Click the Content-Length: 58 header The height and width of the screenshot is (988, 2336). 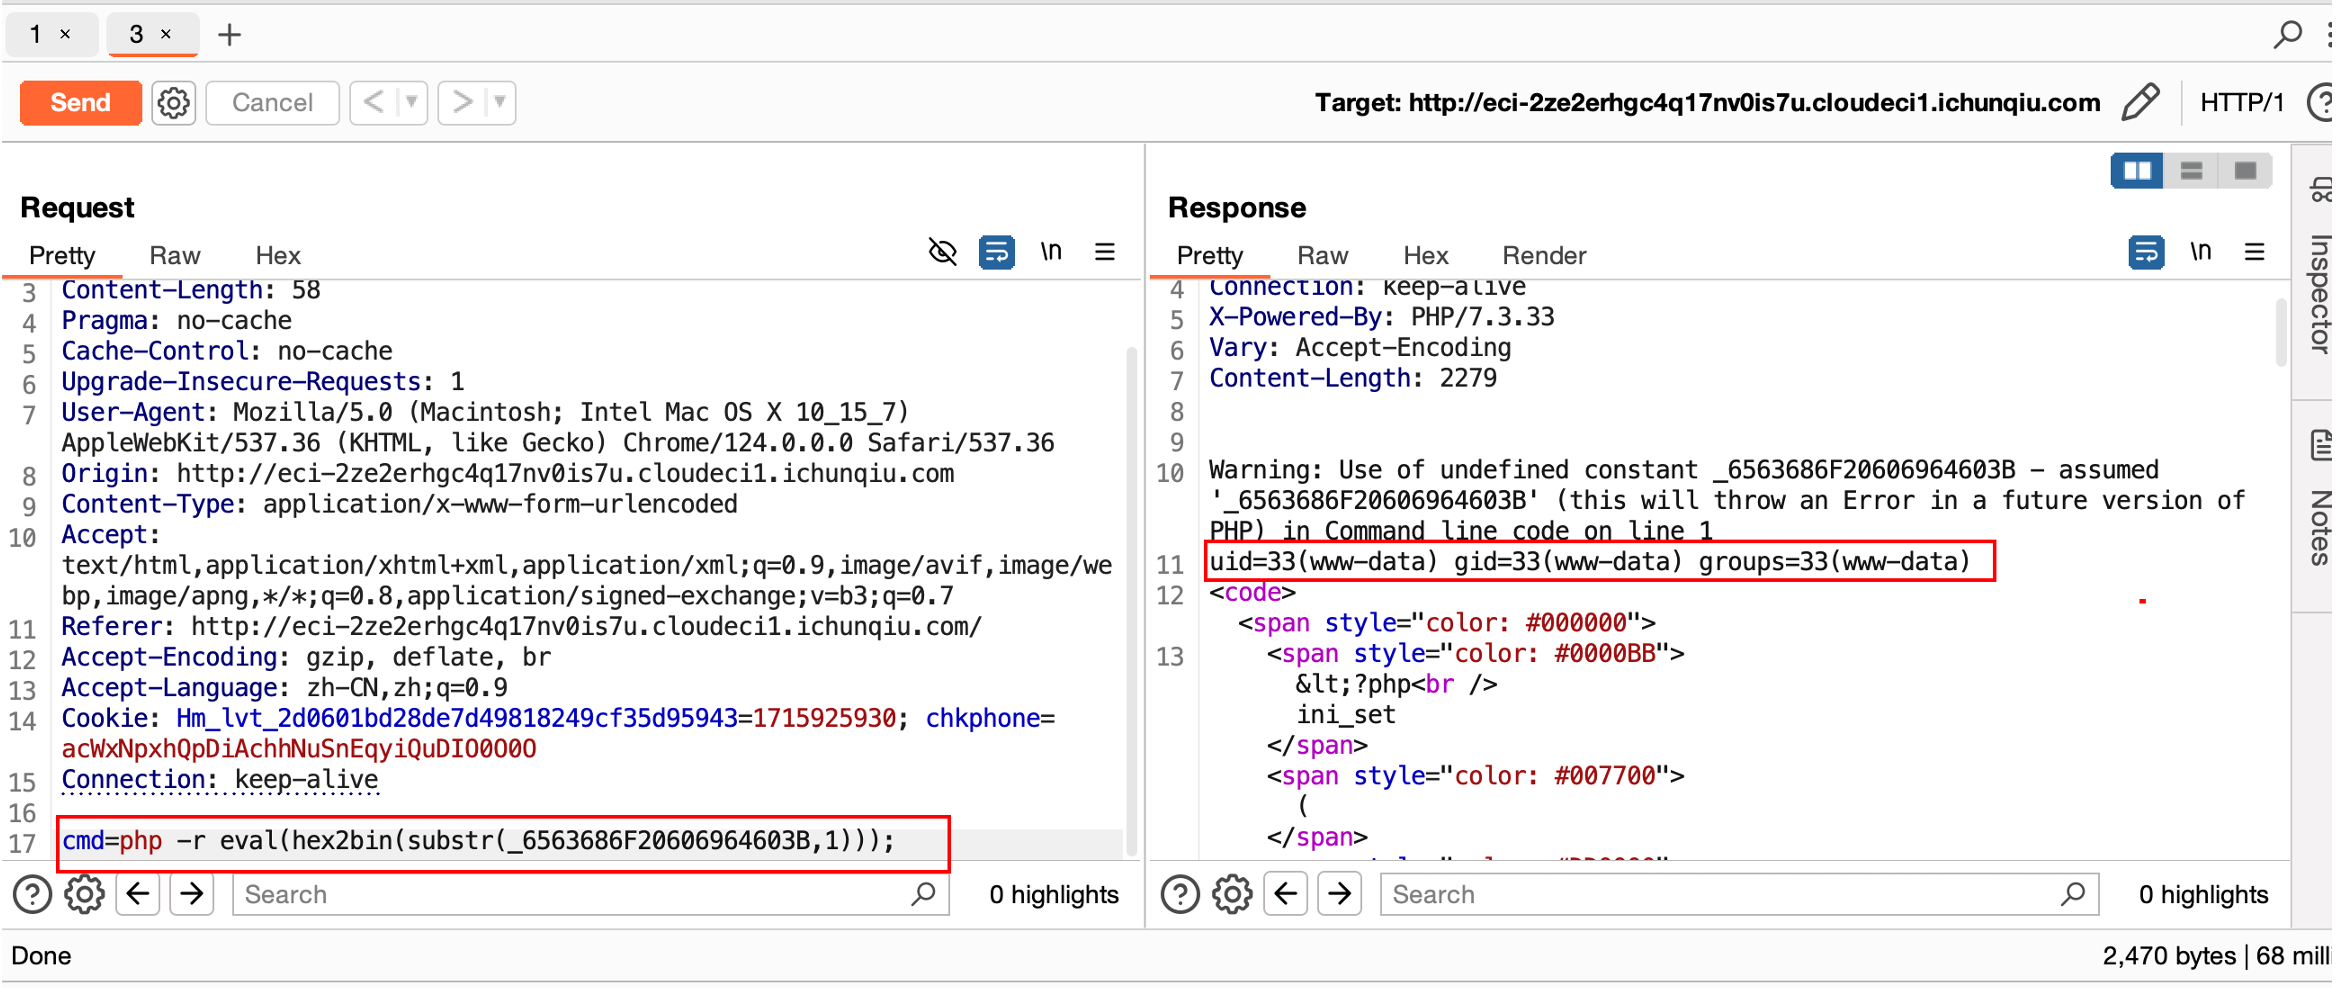point(191,291)
